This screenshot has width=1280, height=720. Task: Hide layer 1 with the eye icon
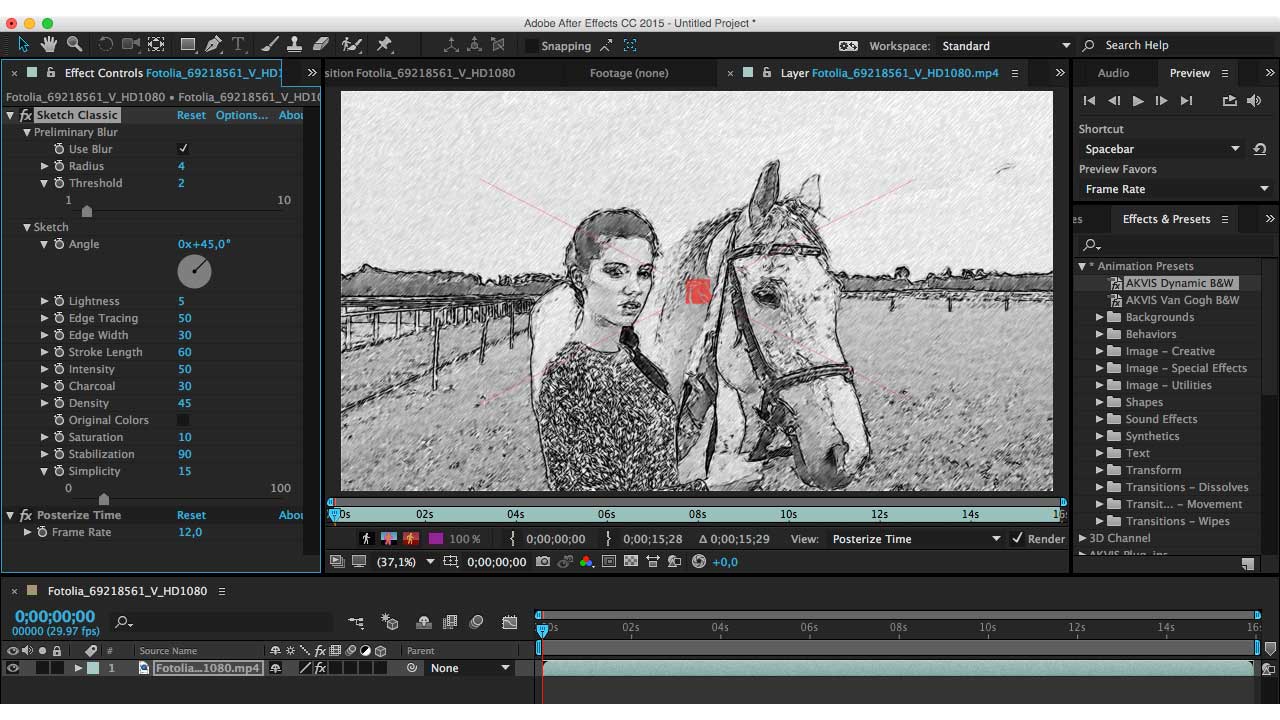13,668
